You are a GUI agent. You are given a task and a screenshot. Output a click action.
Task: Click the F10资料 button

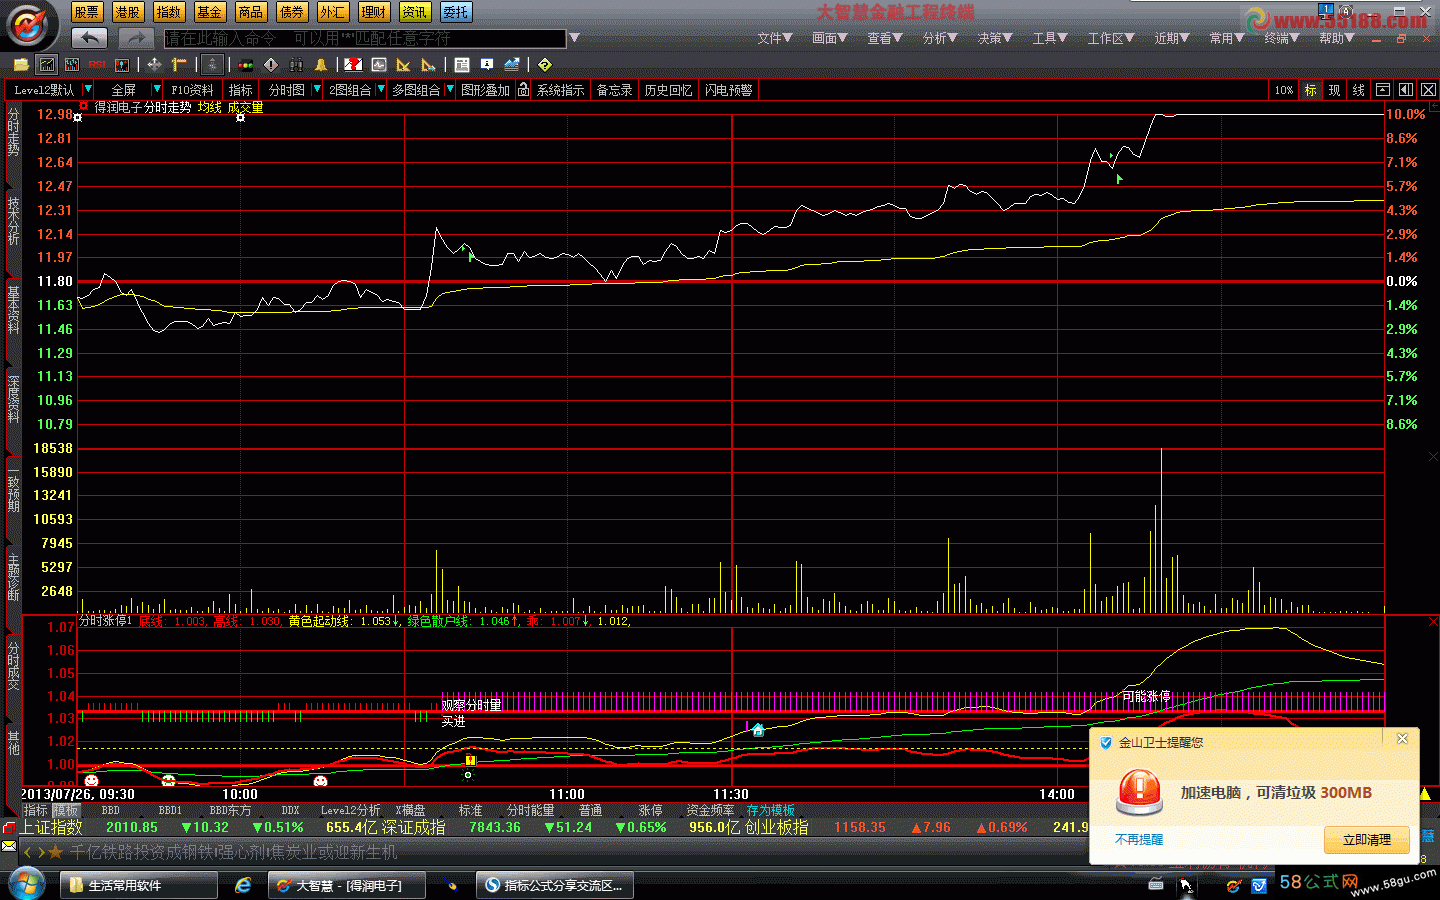pyautogui.click(x=192, y=90)
